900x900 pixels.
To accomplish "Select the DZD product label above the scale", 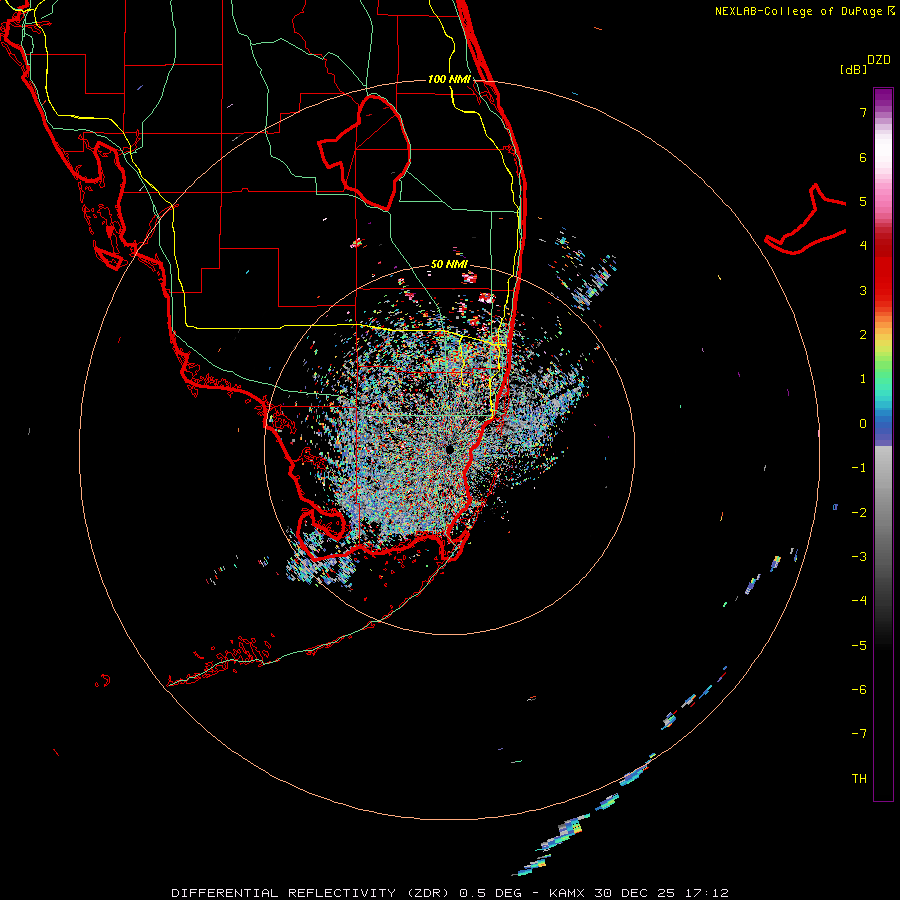I will tap(879, 60).
